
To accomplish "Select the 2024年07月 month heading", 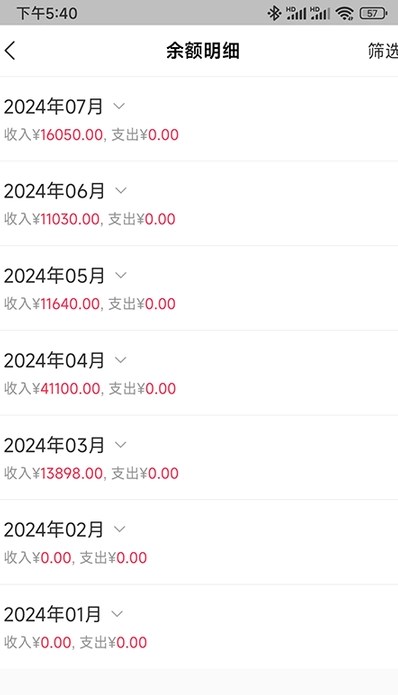I will (53, 107).
